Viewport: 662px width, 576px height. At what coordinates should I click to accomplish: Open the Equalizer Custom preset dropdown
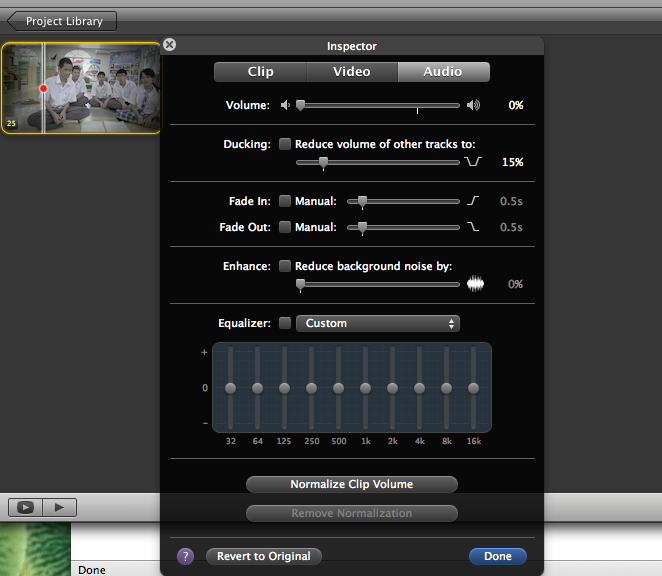tap(378, 323)
